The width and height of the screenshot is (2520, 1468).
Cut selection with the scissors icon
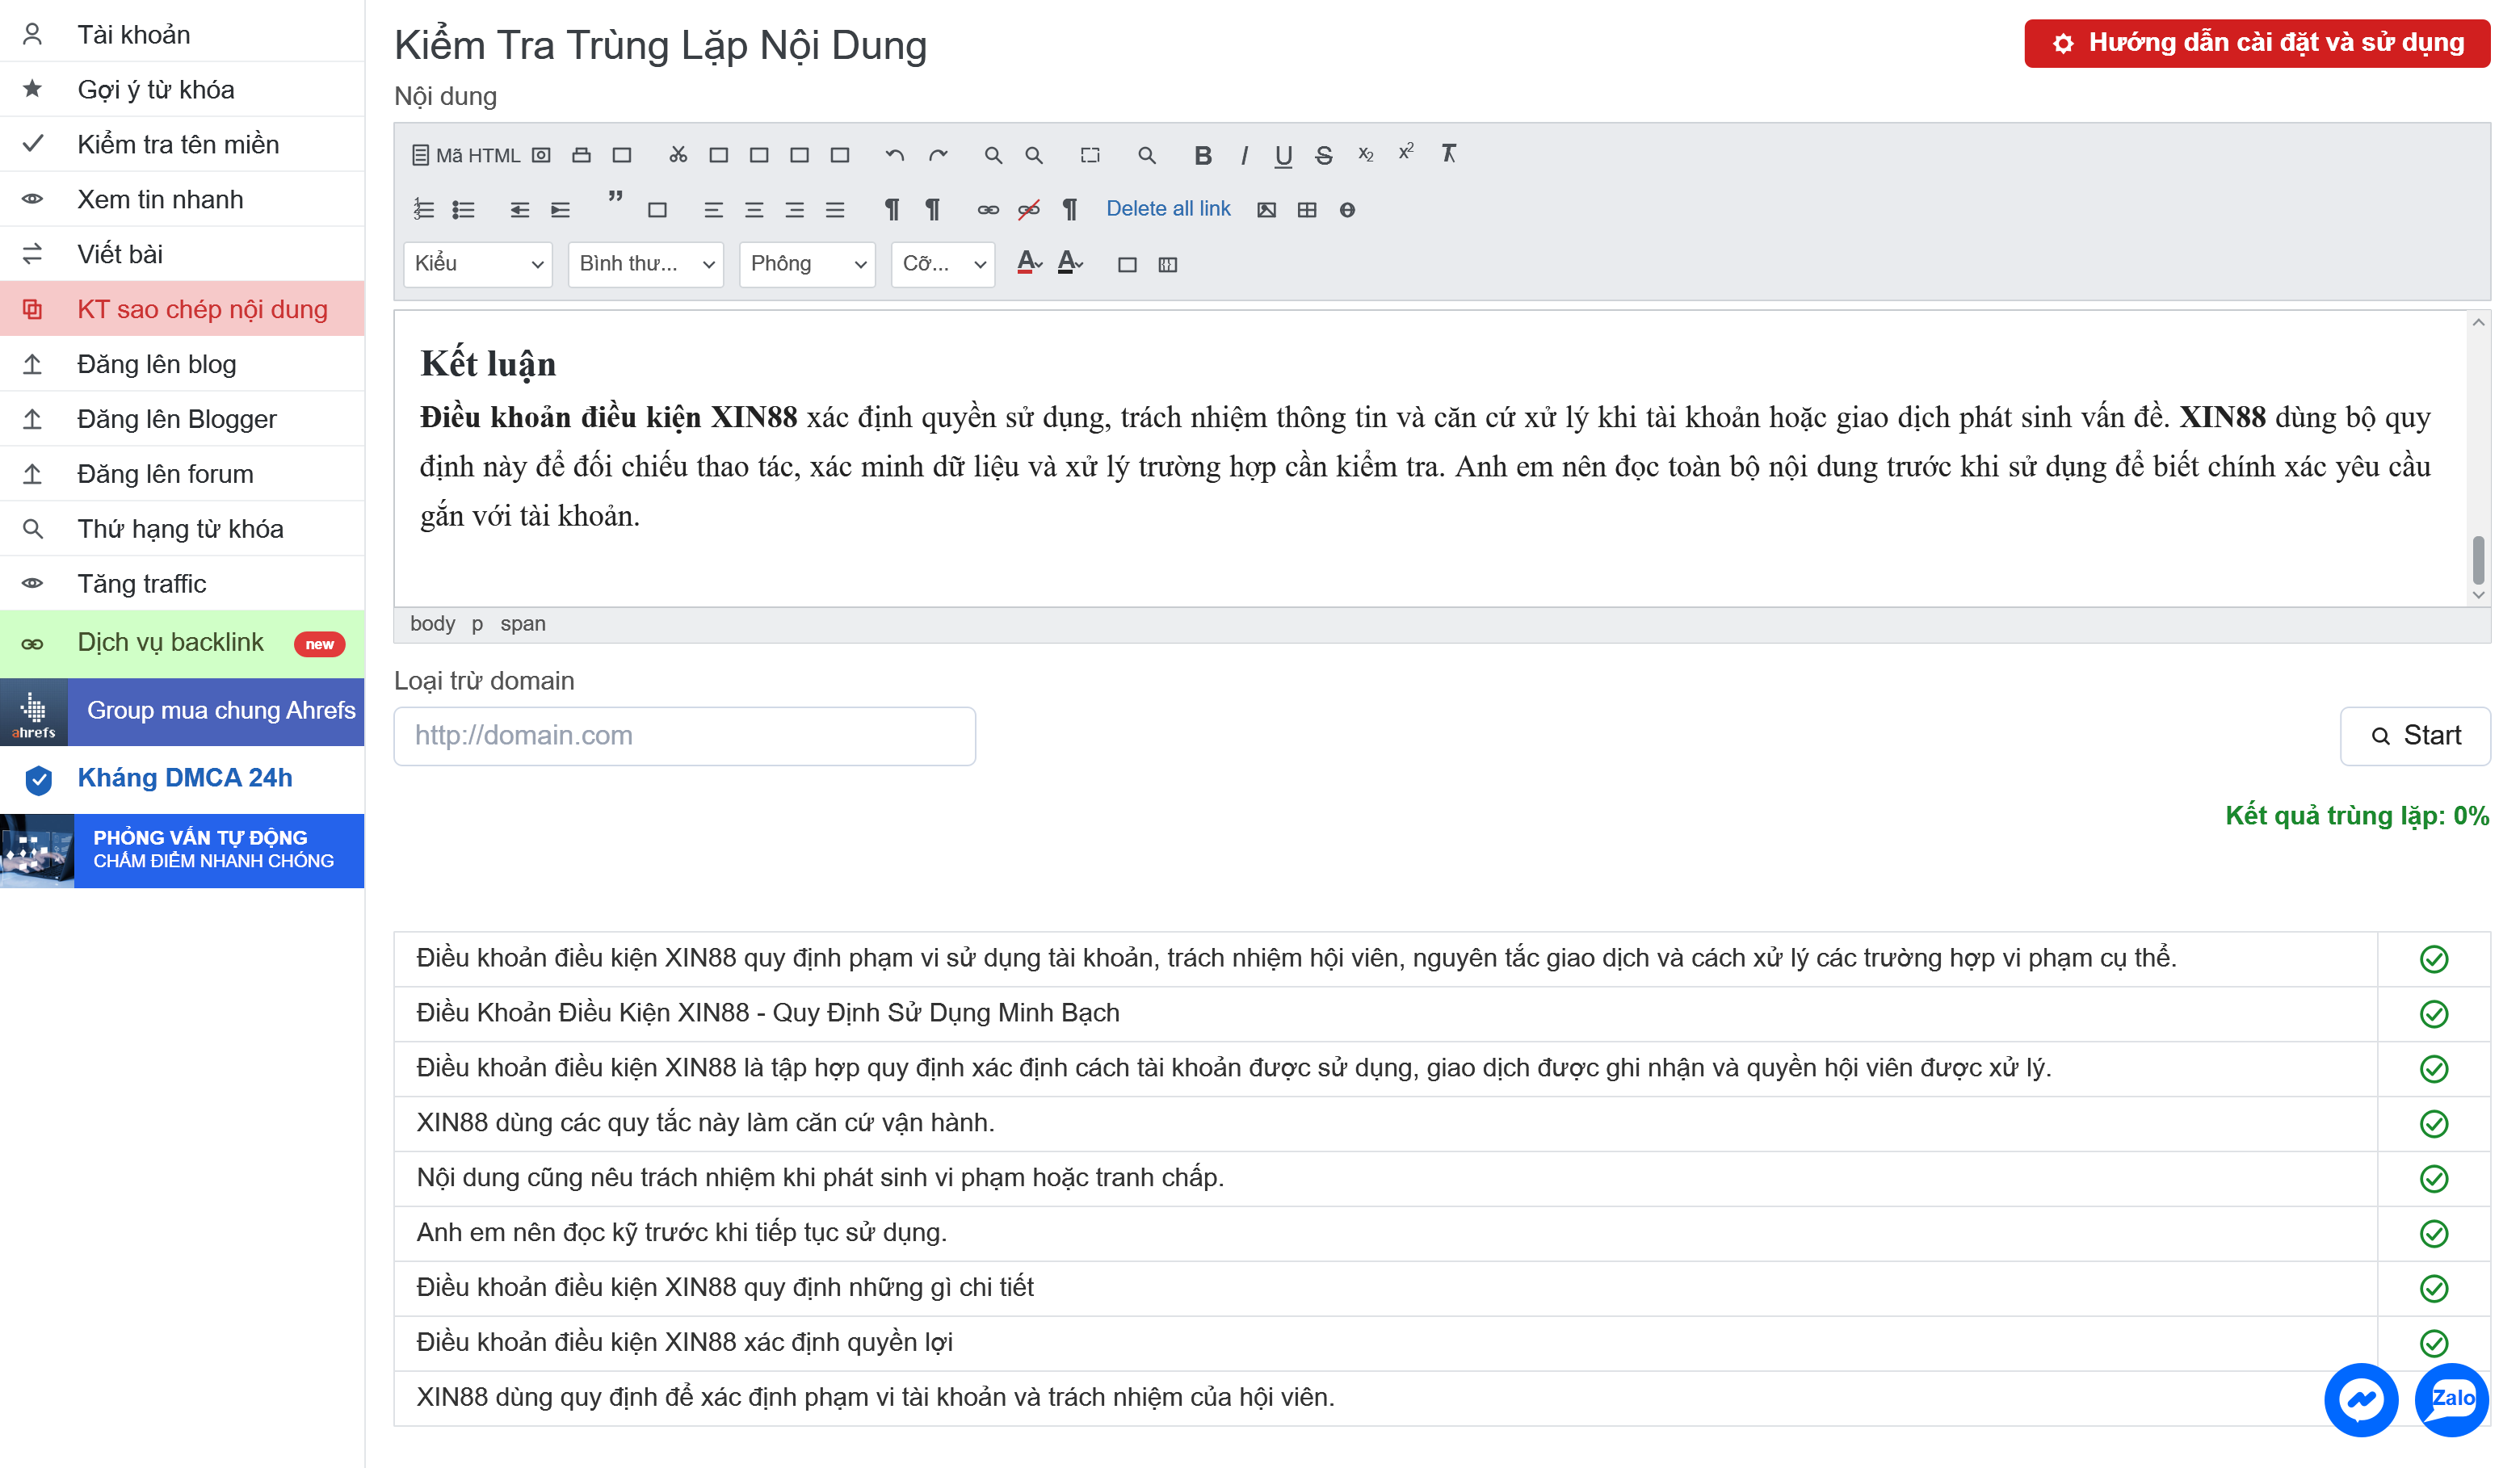click(x=678, y=155)
